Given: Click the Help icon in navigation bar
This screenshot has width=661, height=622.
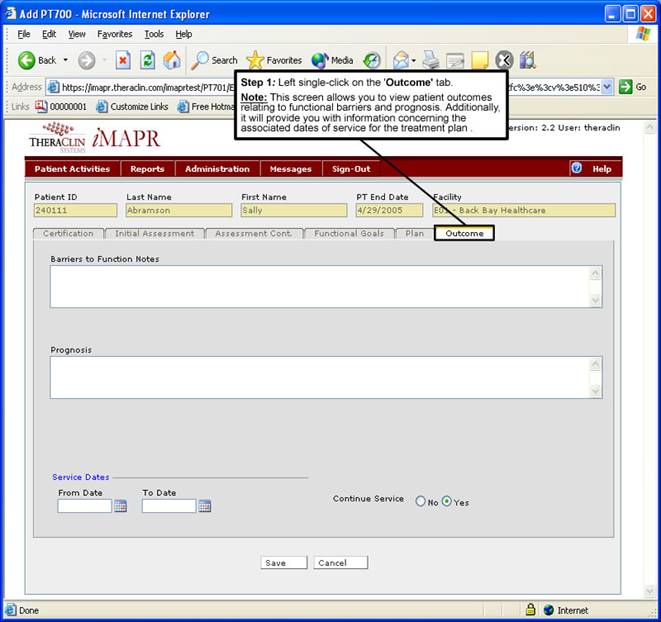Looking at the screenshot, I should pos(577,168).
